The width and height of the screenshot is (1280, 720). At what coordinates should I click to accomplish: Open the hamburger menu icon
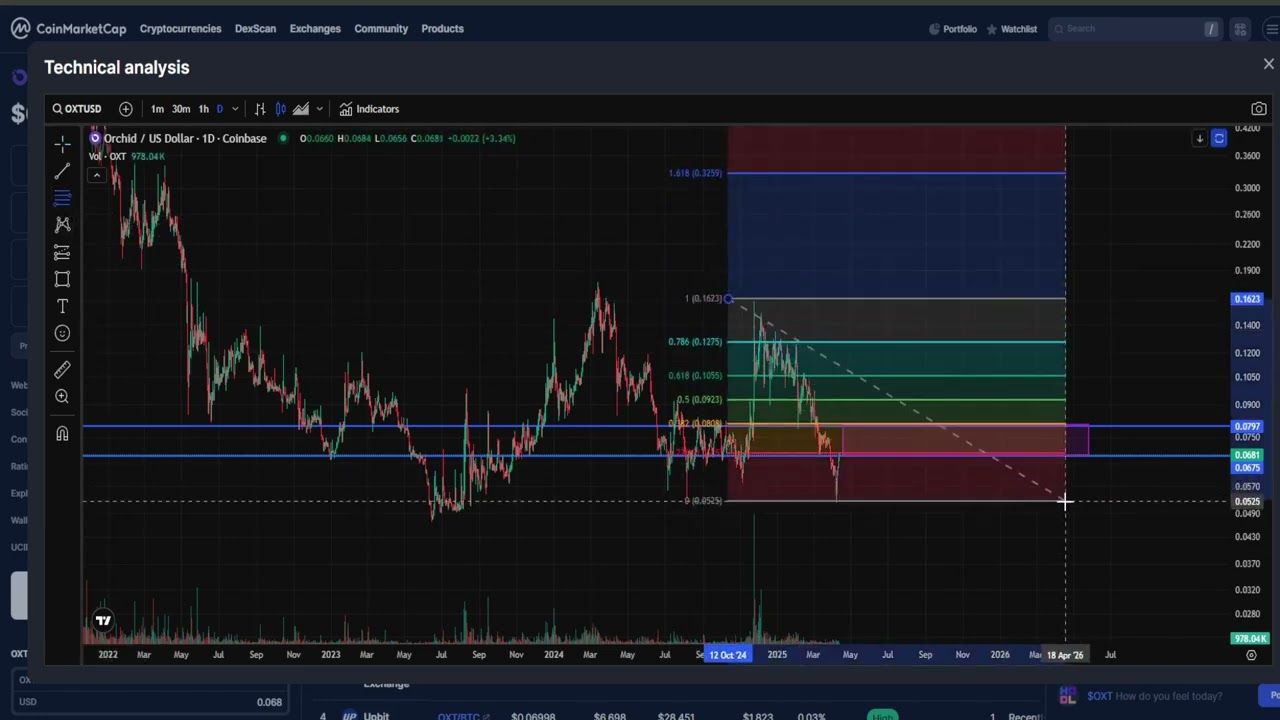coord(1272,29)
